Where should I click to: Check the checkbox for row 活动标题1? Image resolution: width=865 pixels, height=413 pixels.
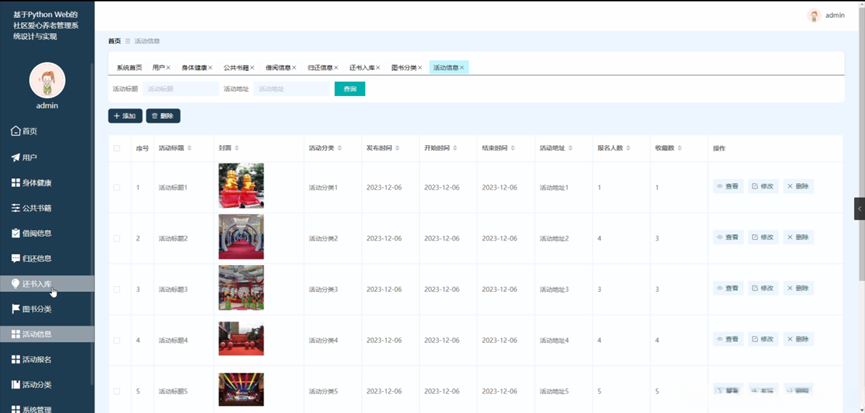click(117, 187)
